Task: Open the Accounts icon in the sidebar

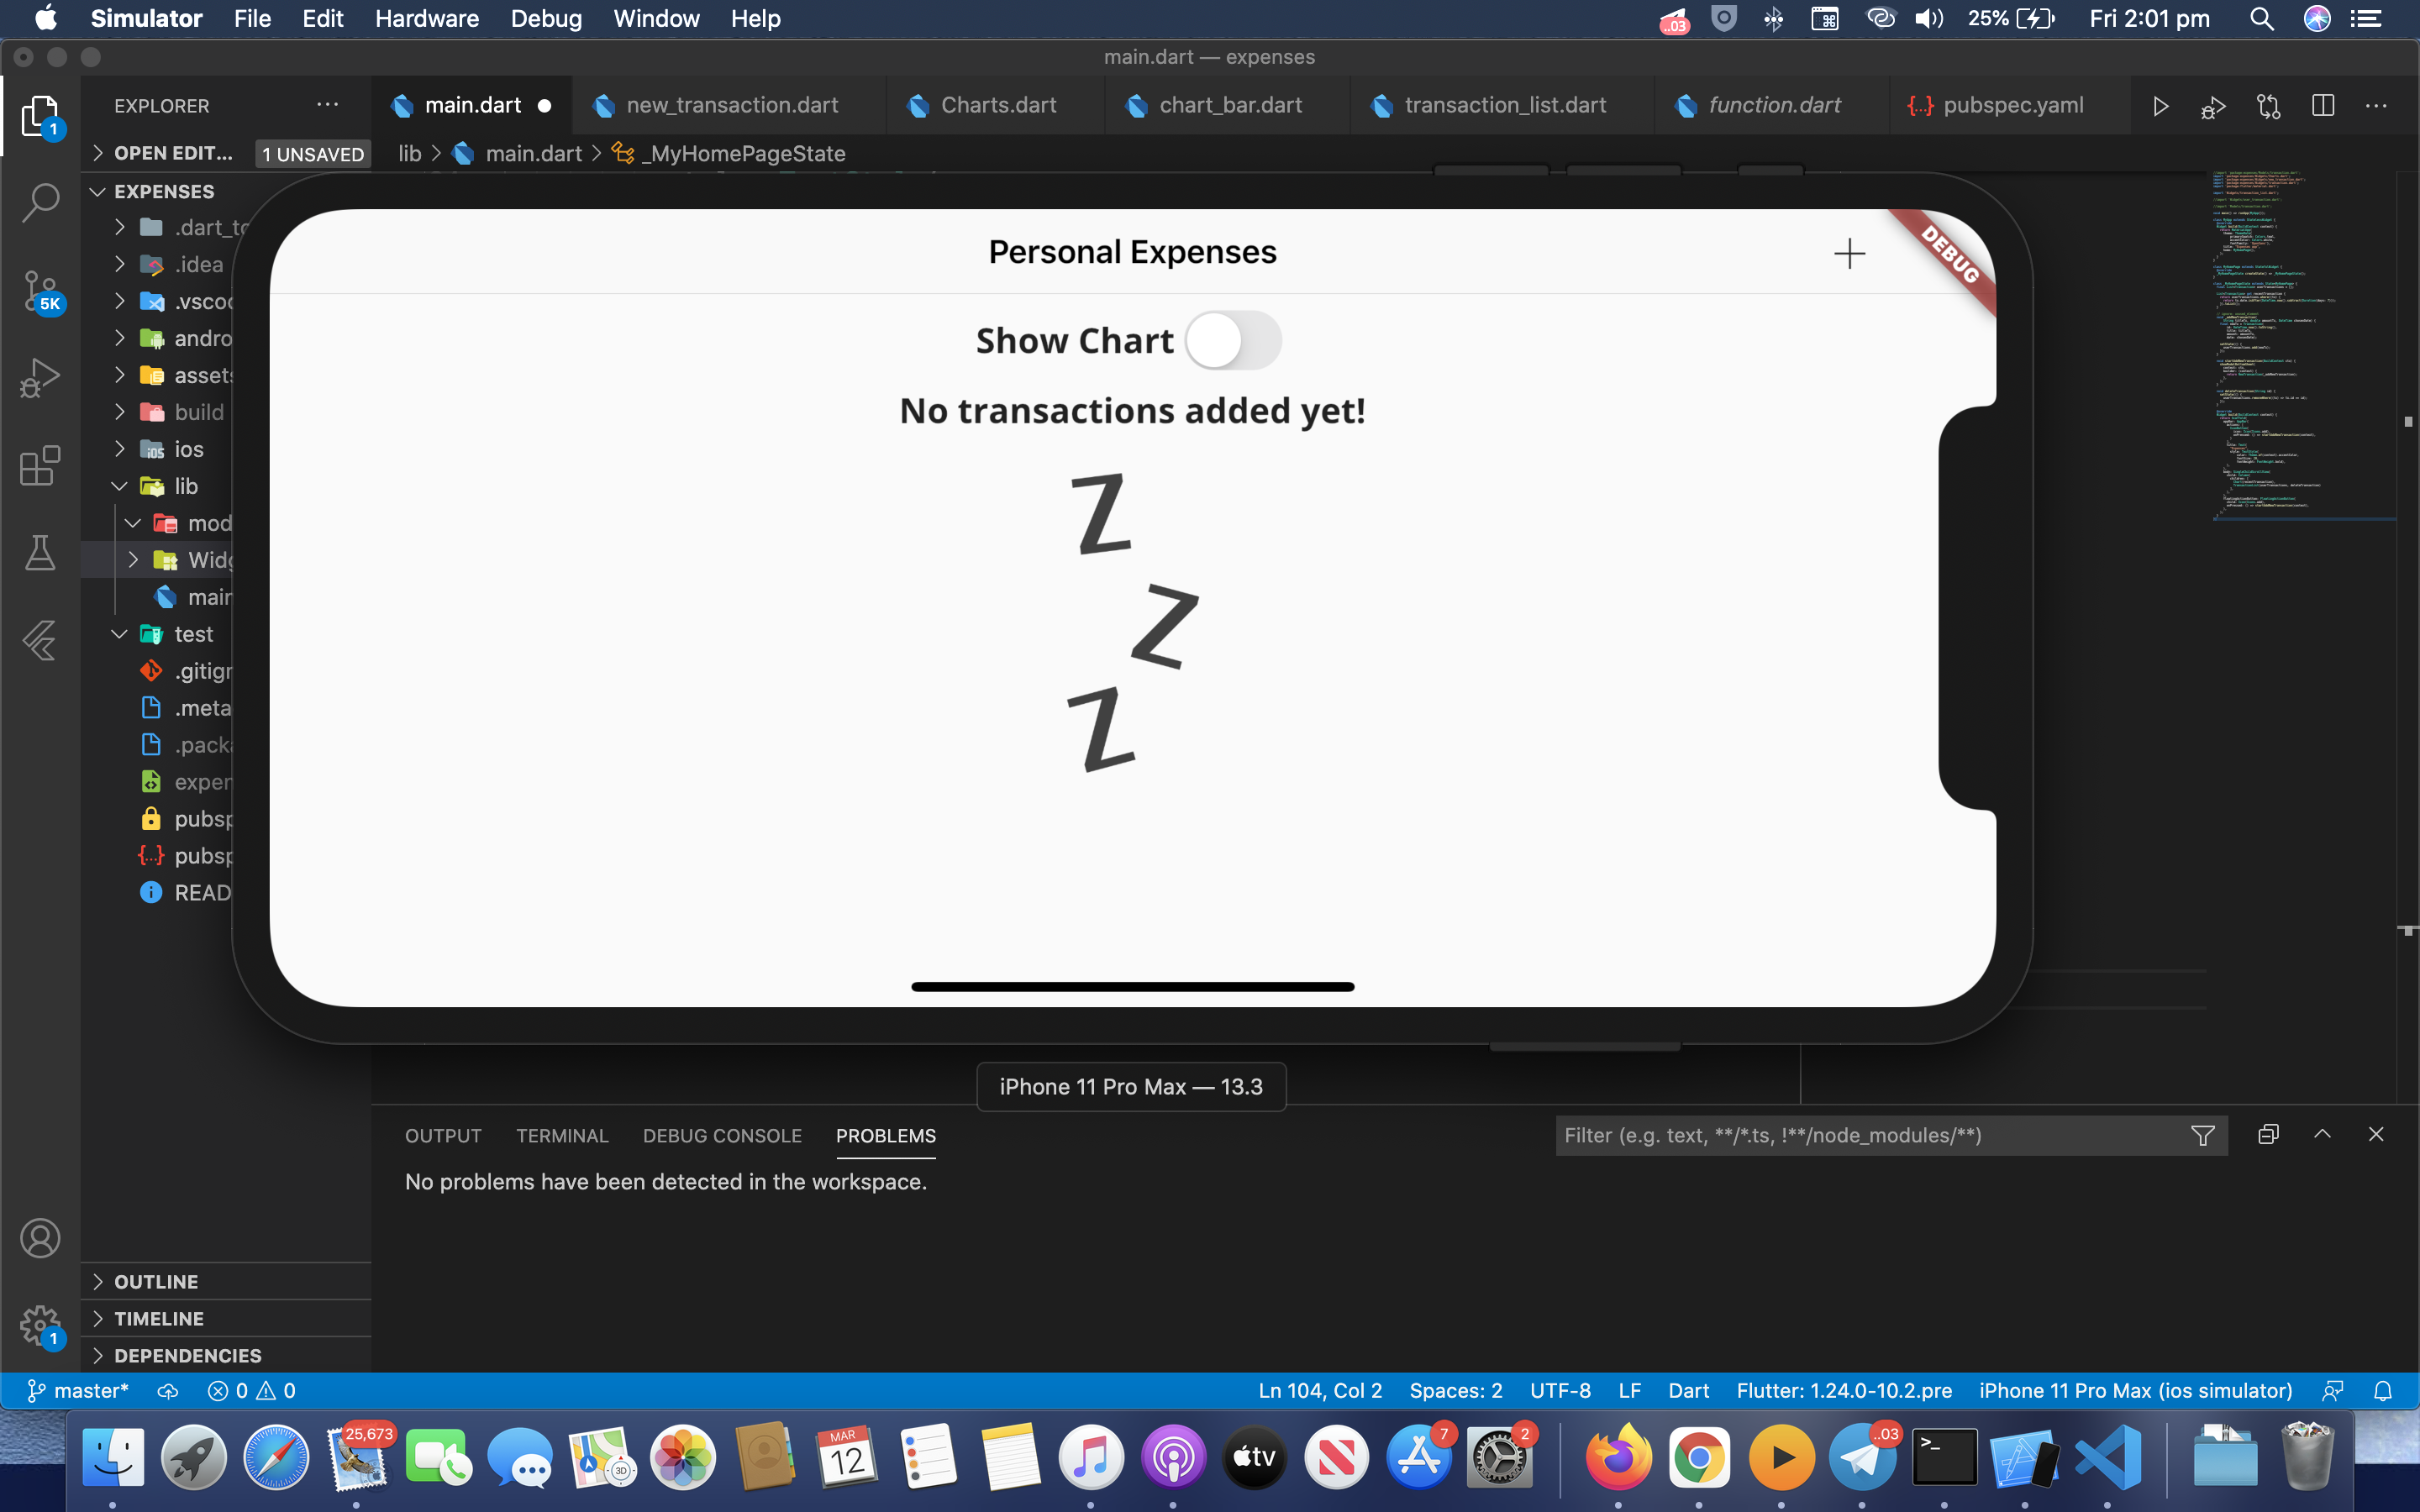Action: [x=40, y=1237]
